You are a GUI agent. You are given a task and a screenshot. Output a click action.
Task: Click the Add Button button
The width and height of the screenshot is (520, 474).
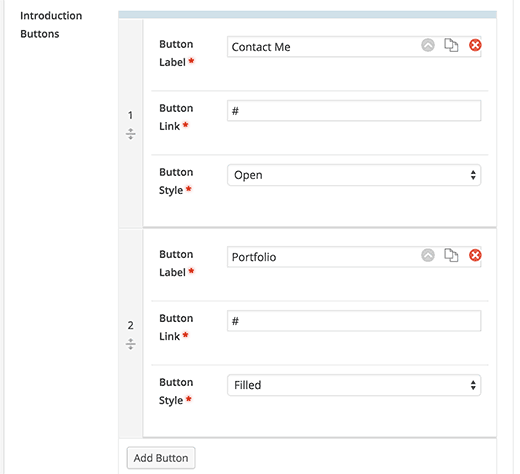pos(161,458)
